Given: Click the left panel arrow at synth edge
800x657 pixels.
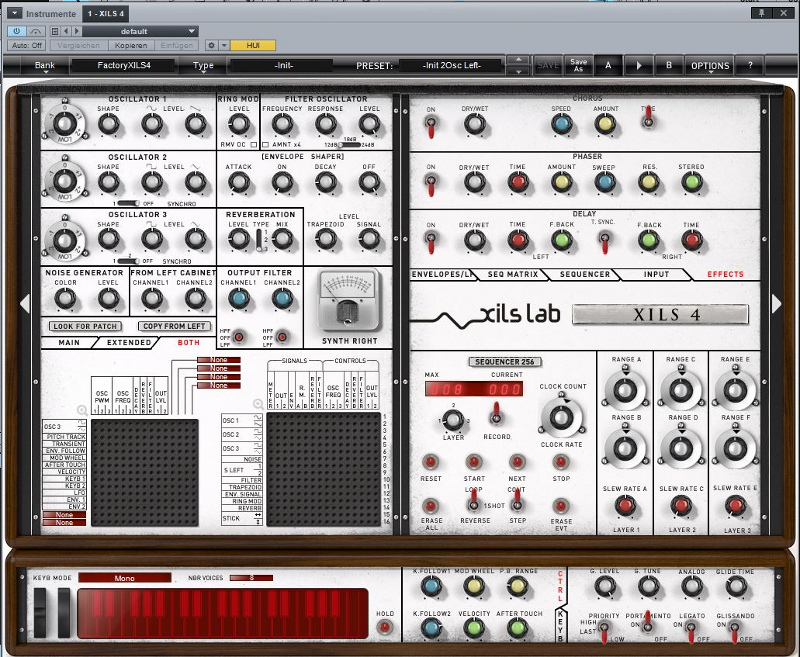Looking at the screenshot, I should point(24,304).
